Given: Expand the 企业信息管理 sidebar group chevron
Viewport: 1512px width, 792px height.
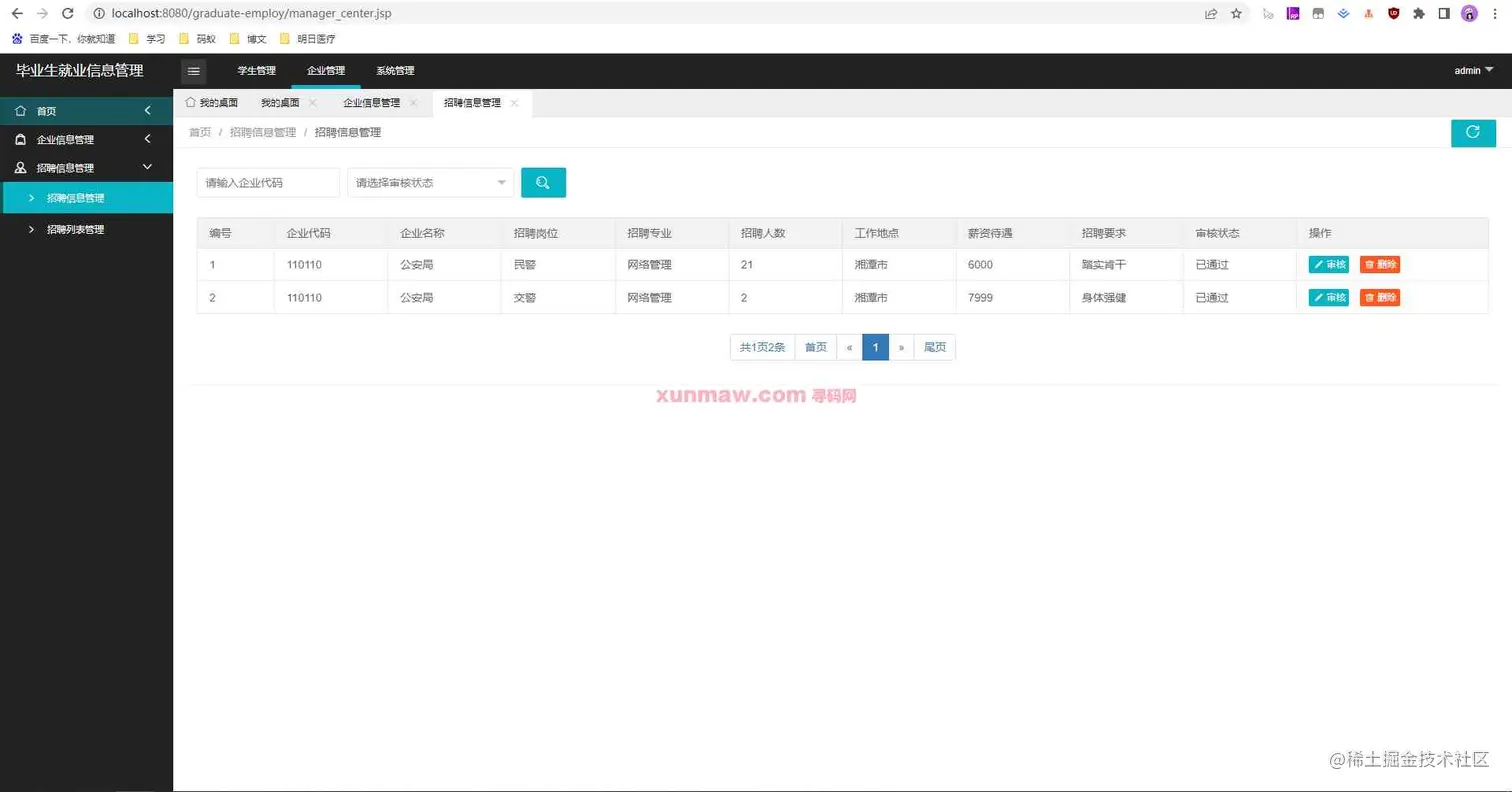Looking at the screenshot, I should [147, 139].
